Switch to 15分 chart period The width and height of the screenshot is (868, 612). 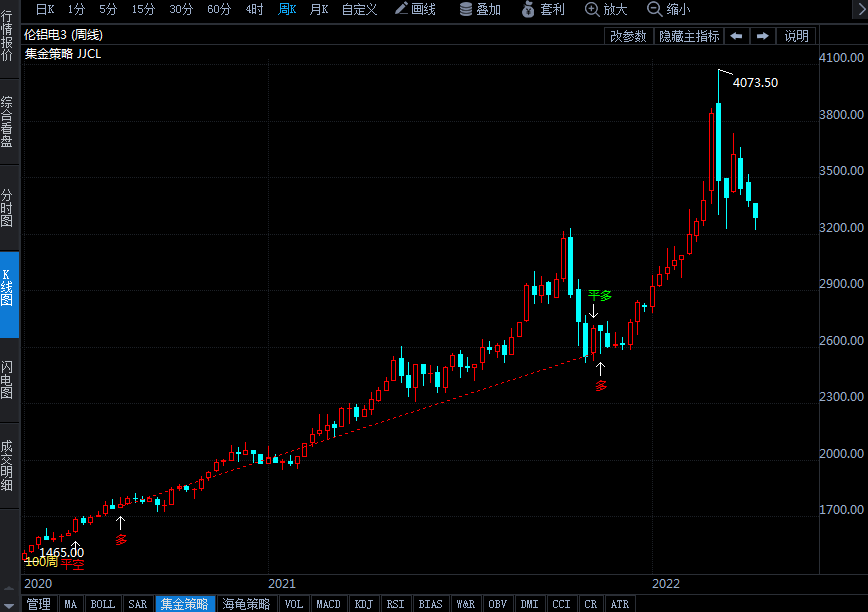[x=143, y=9]
